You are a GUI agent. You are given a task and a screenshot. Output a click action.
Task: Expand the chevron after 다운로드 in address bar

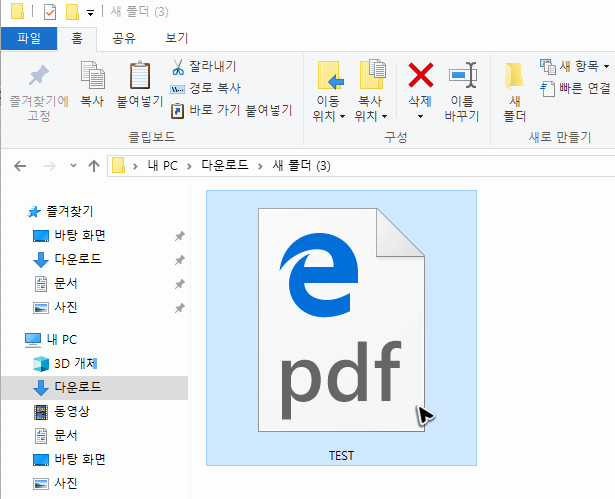coord(260,167)
